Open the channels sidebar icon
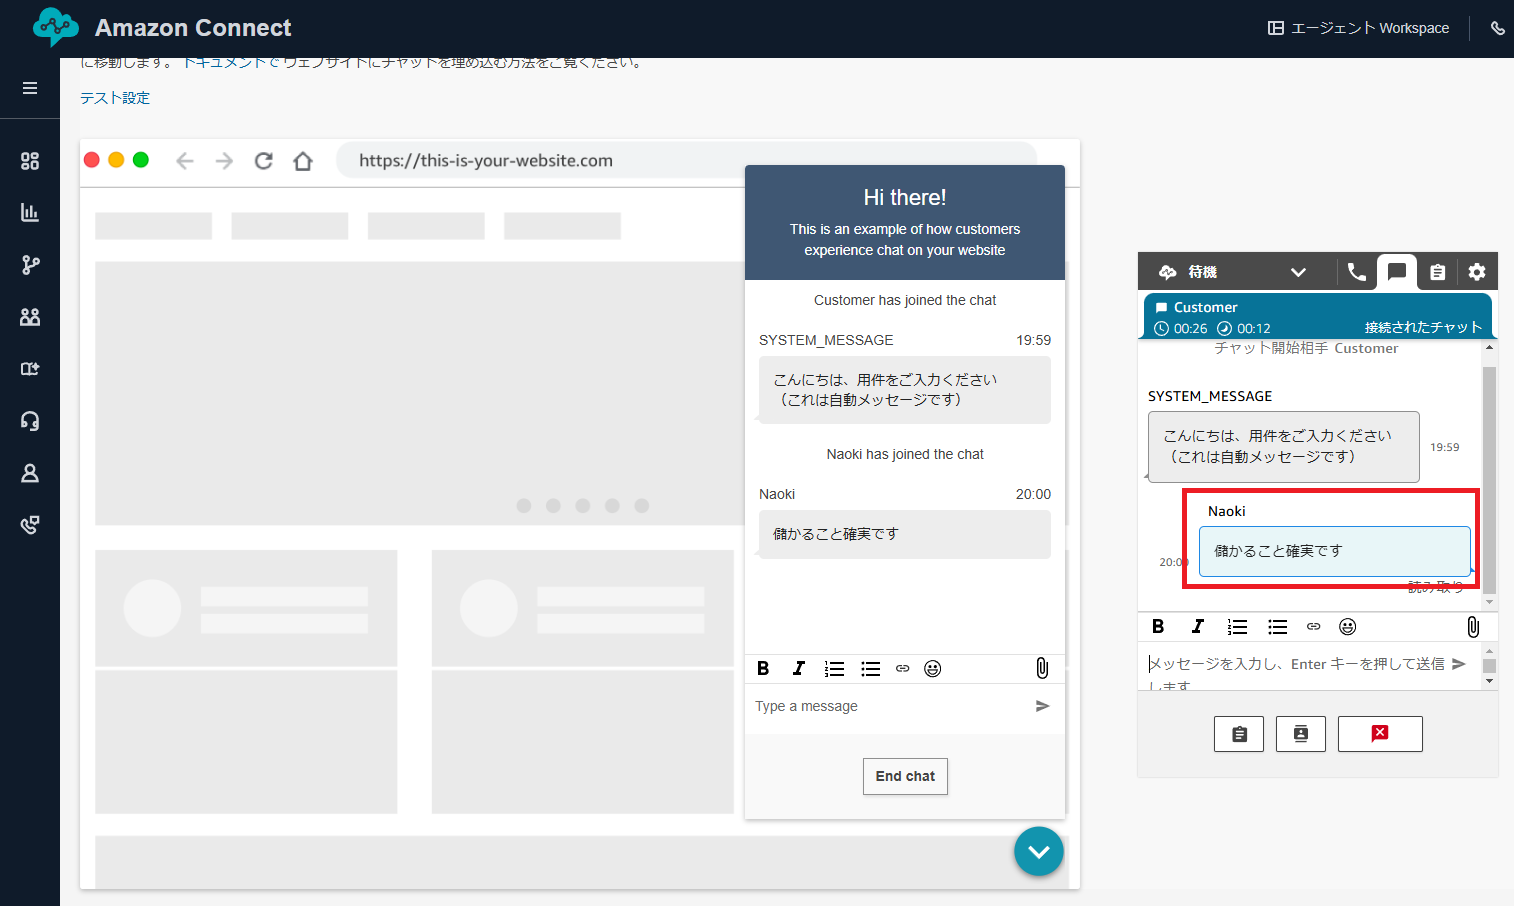This screenshot has height=906, width=1514. click(x=30, y=369)
